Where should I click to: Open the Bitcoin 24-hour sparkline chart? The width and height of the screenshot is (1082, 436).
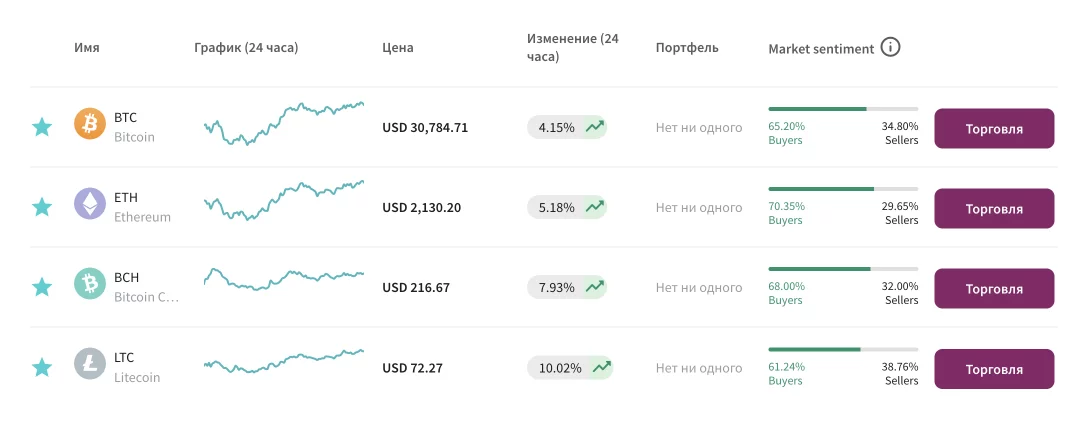click(x=284, y=123)
